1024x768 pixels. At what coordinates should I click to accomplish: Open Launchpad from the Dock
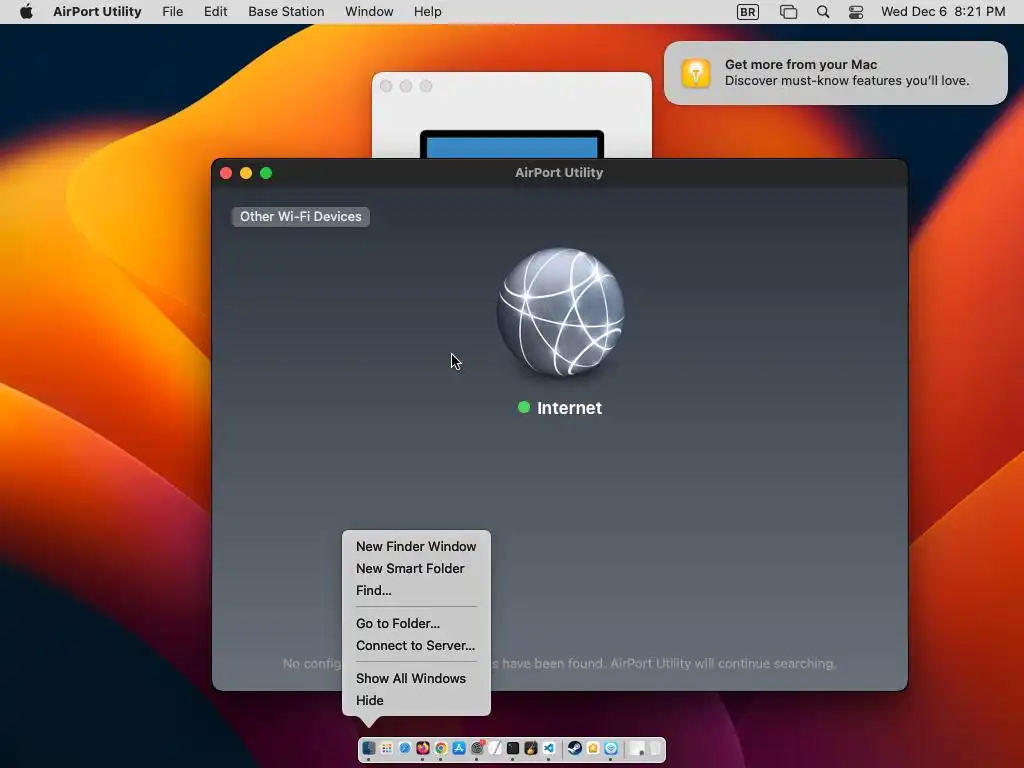tap(387, 748)
